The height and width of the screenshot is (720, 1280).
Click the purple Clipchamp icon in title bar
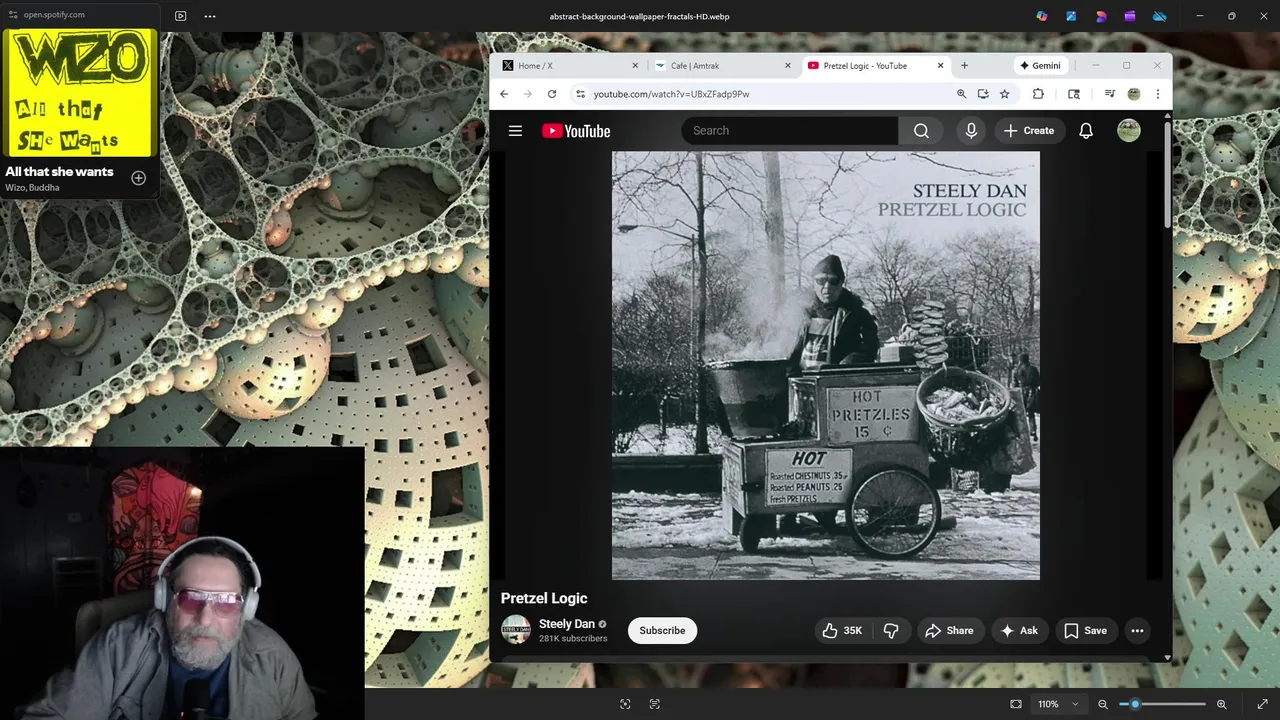1130,16
